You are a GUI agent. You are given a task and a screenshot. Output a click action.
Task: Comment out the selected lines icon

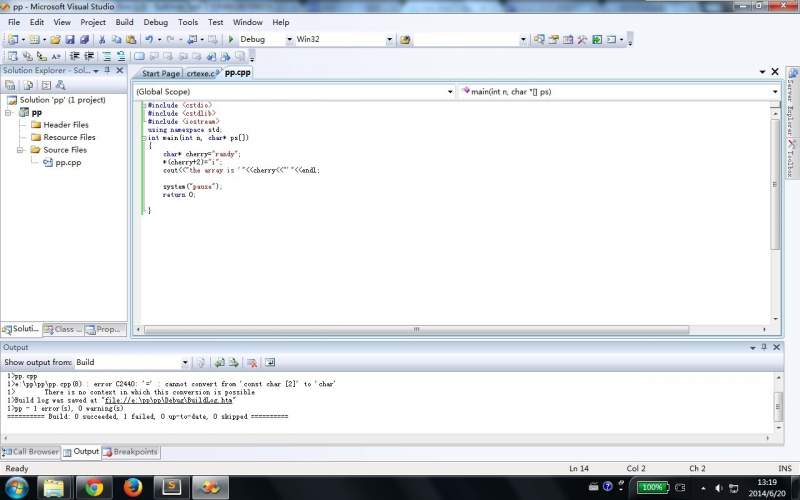point(107,56)
